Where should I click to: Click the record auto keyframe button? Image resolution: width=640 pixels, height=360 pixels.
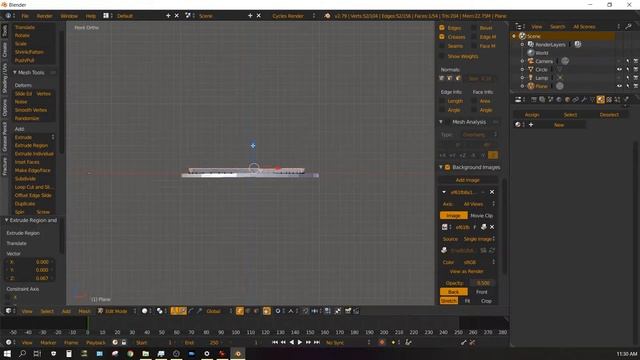point(382,342)
